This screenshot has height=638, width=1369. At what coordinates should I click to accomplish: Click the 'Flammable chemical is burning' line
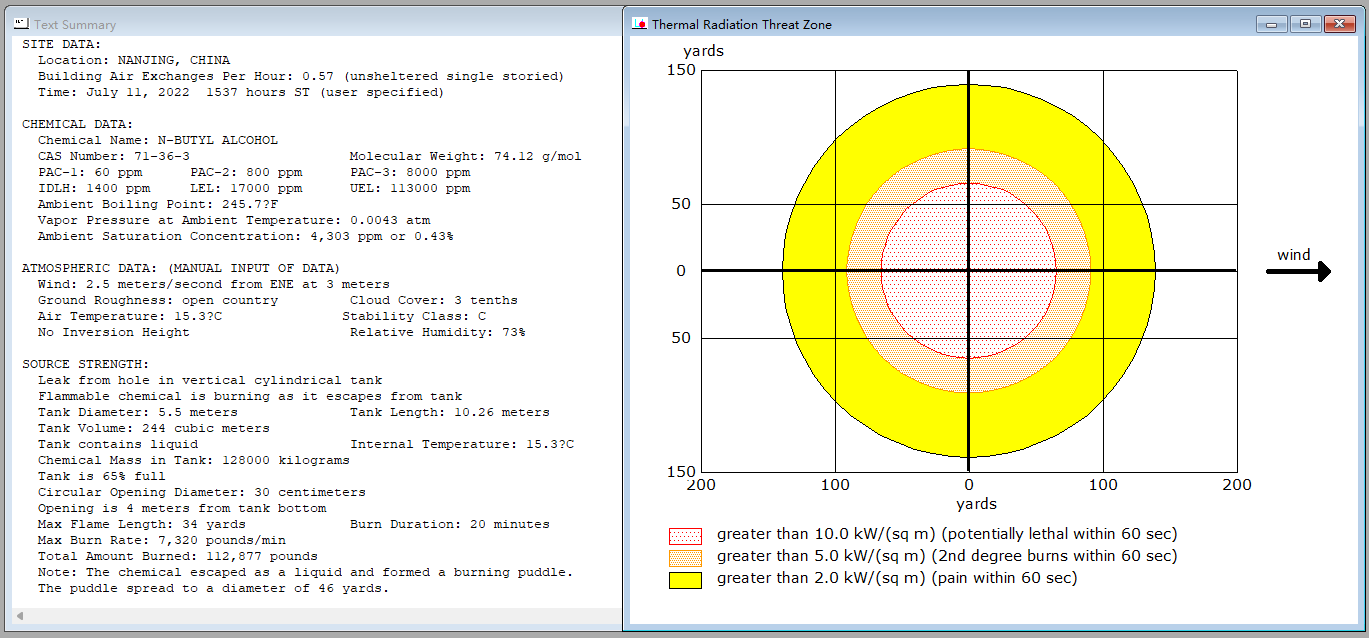click(250, 396)
